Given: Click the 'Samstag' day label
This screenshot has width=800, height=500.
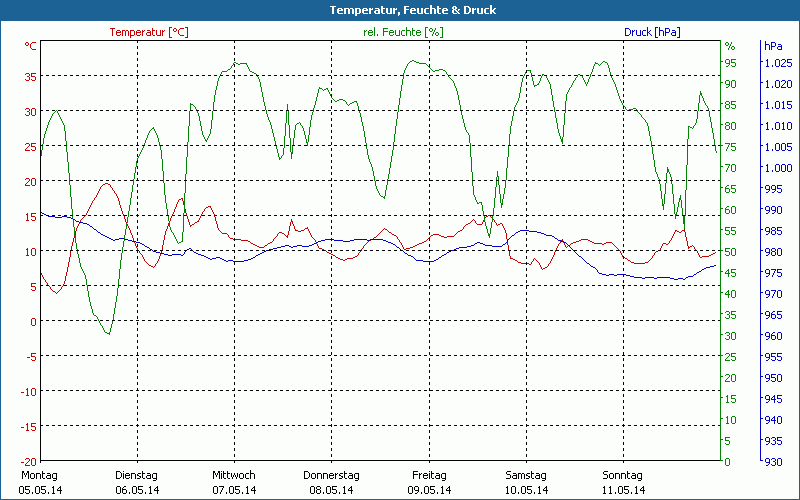Looking at the screenshot, I should point(526,475).
